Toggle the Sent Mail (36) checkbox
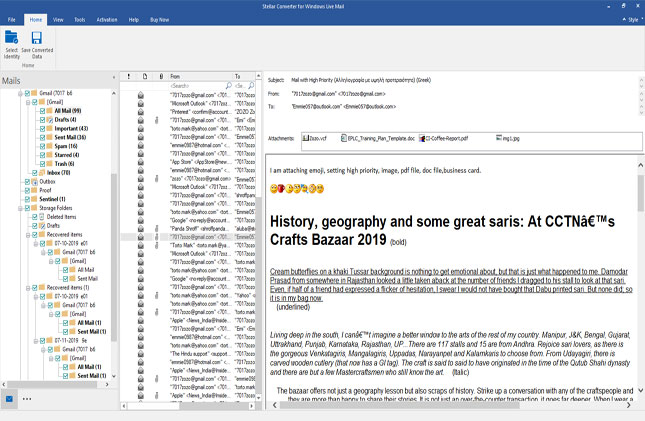645x421 pixels. (42, 137)
